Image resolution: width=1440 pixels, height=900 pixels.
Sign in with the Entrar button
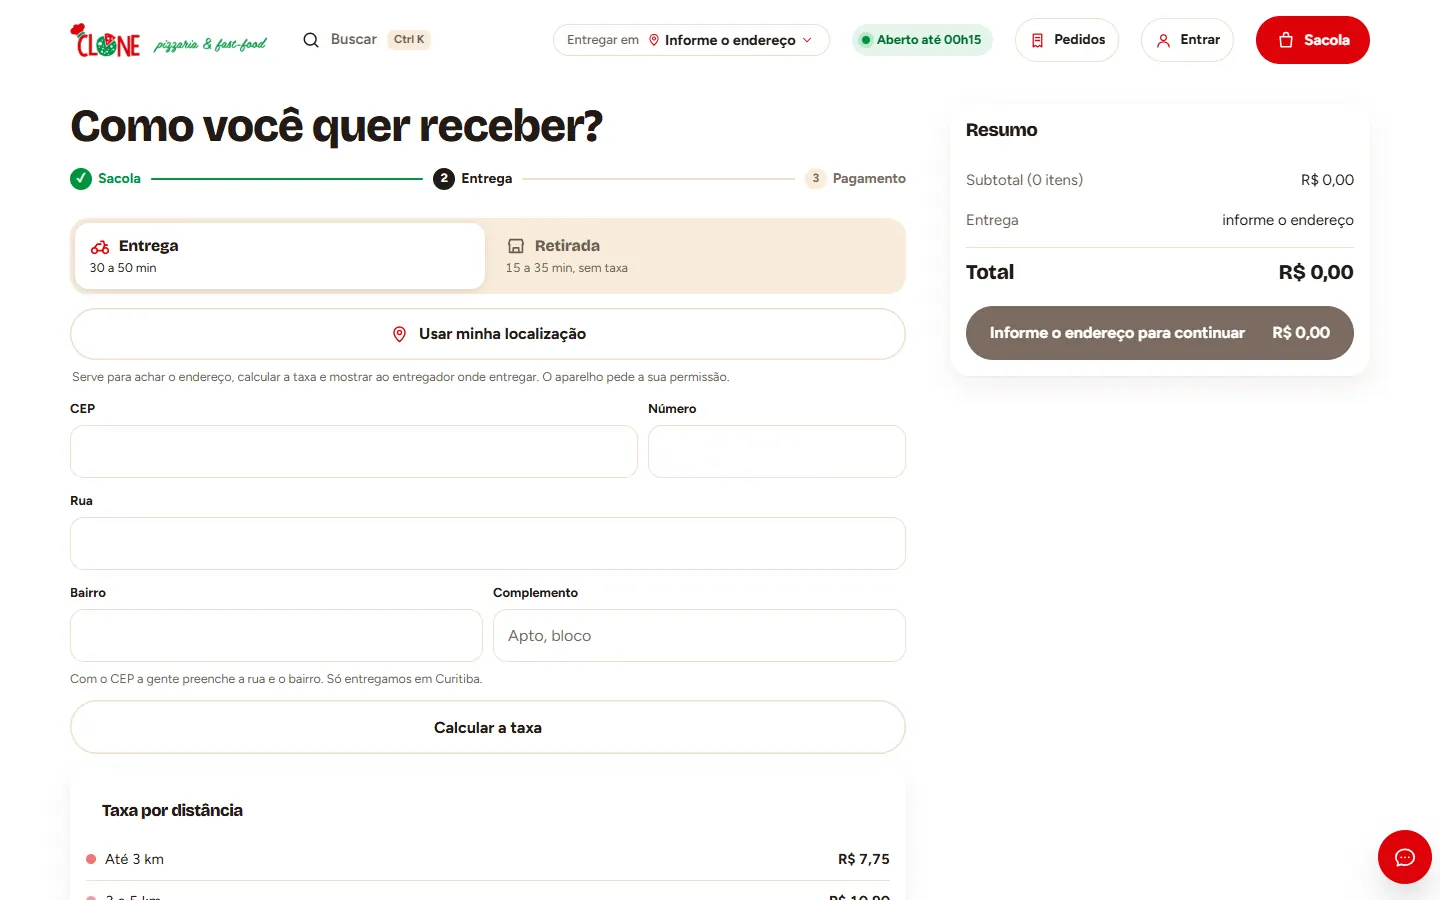pyautogui.click(x=1187, y=40)
